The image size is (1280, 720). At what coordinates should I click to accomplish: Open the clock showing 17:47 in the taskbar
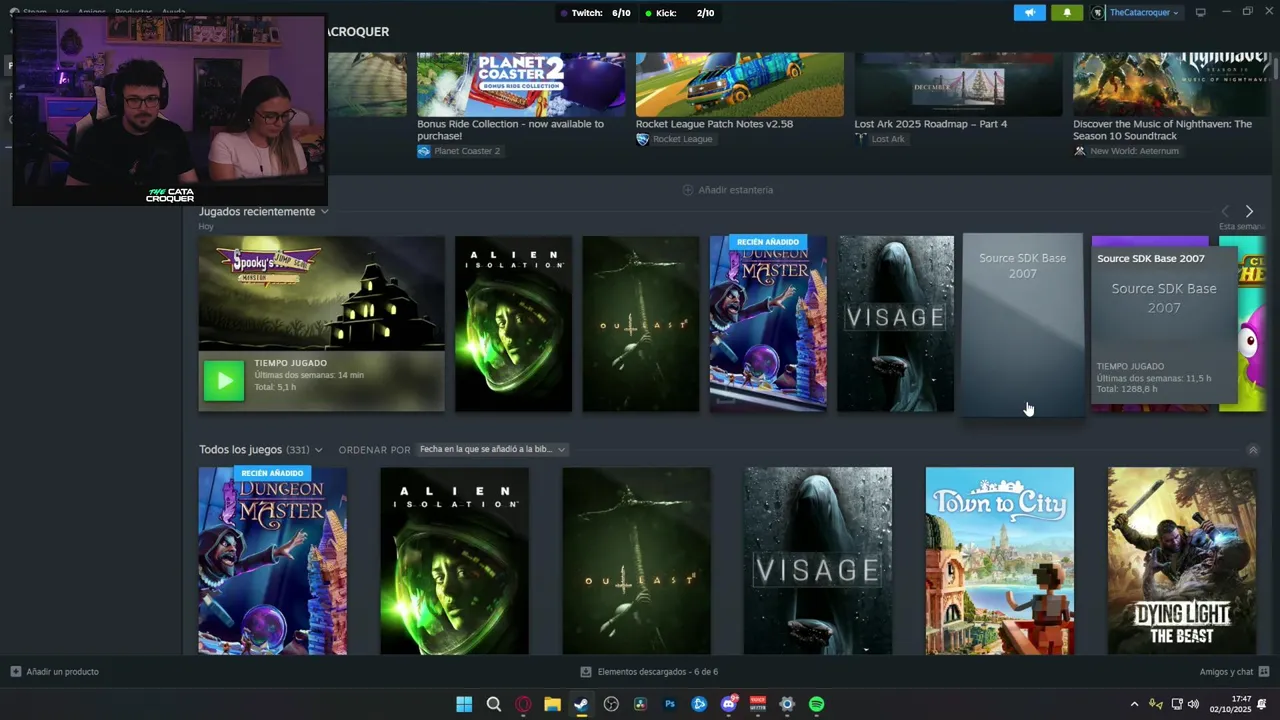coord(1230,704)
